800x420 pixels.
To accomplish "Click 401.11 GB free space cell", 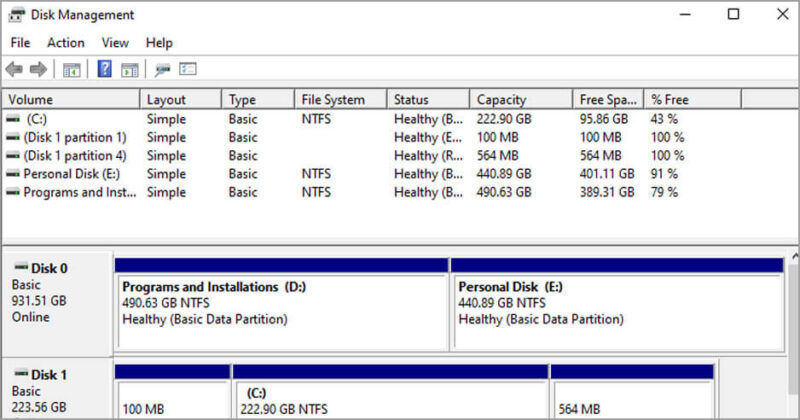I will (x=607, y=174).
